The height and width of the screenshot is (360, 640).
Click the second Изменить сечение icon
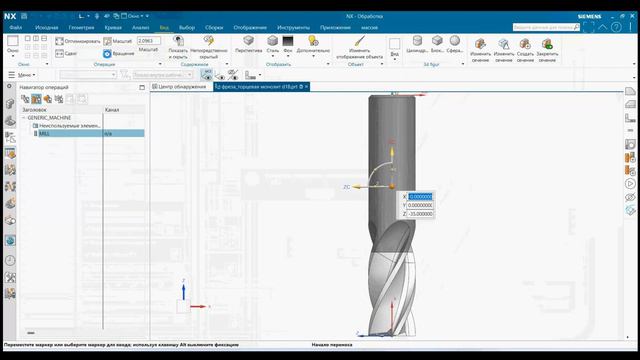(x=504, y=44)
